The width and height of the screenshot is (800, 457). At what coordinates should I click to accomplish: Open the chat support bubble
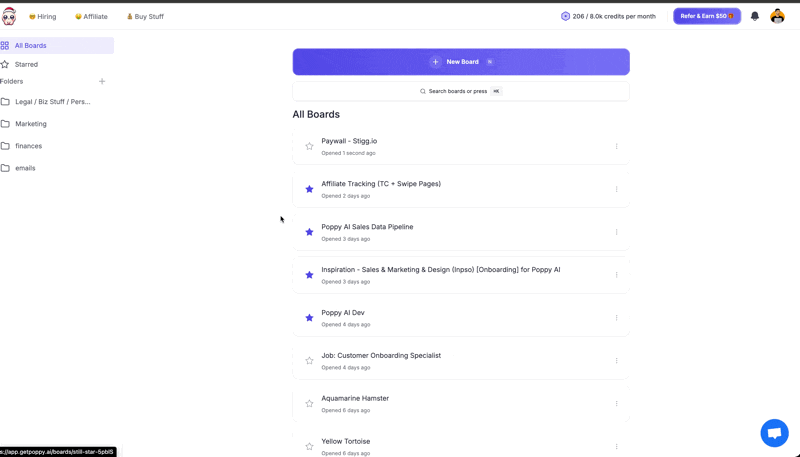[x=774, y=432]
